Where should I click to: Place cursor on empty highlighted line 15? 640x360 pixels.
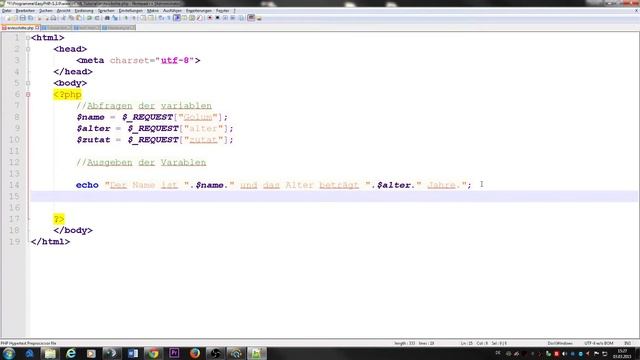(334, 196)
